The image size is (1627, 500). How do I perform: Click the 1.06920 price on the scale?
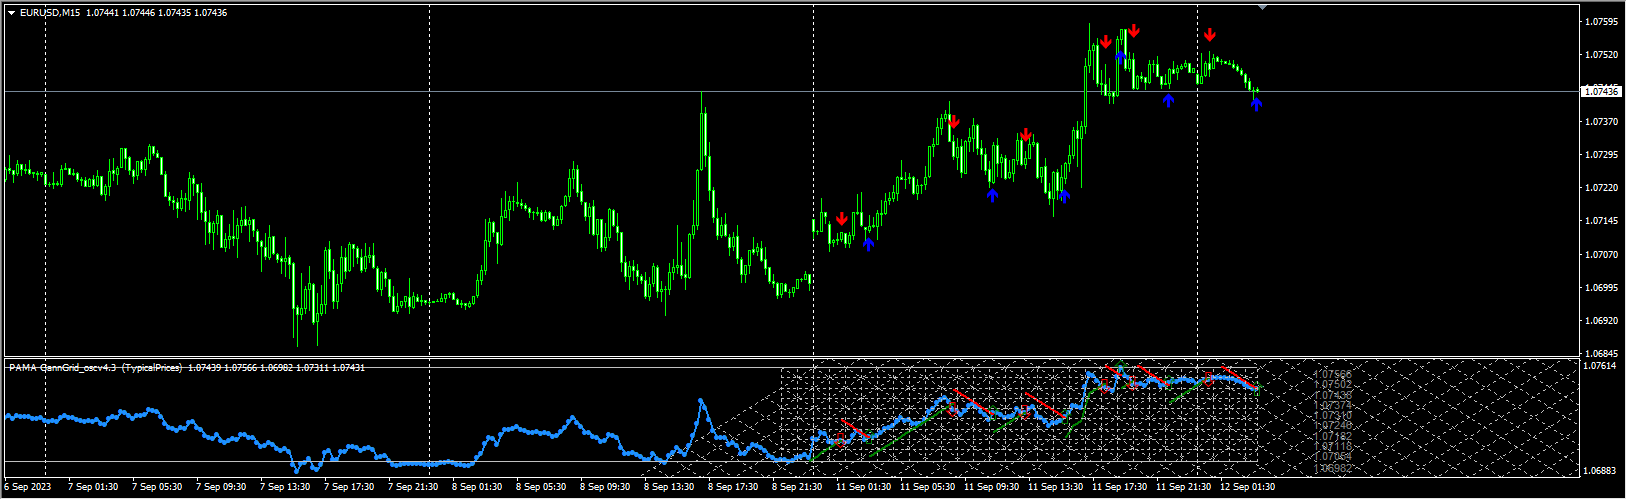coord(1602,321)
